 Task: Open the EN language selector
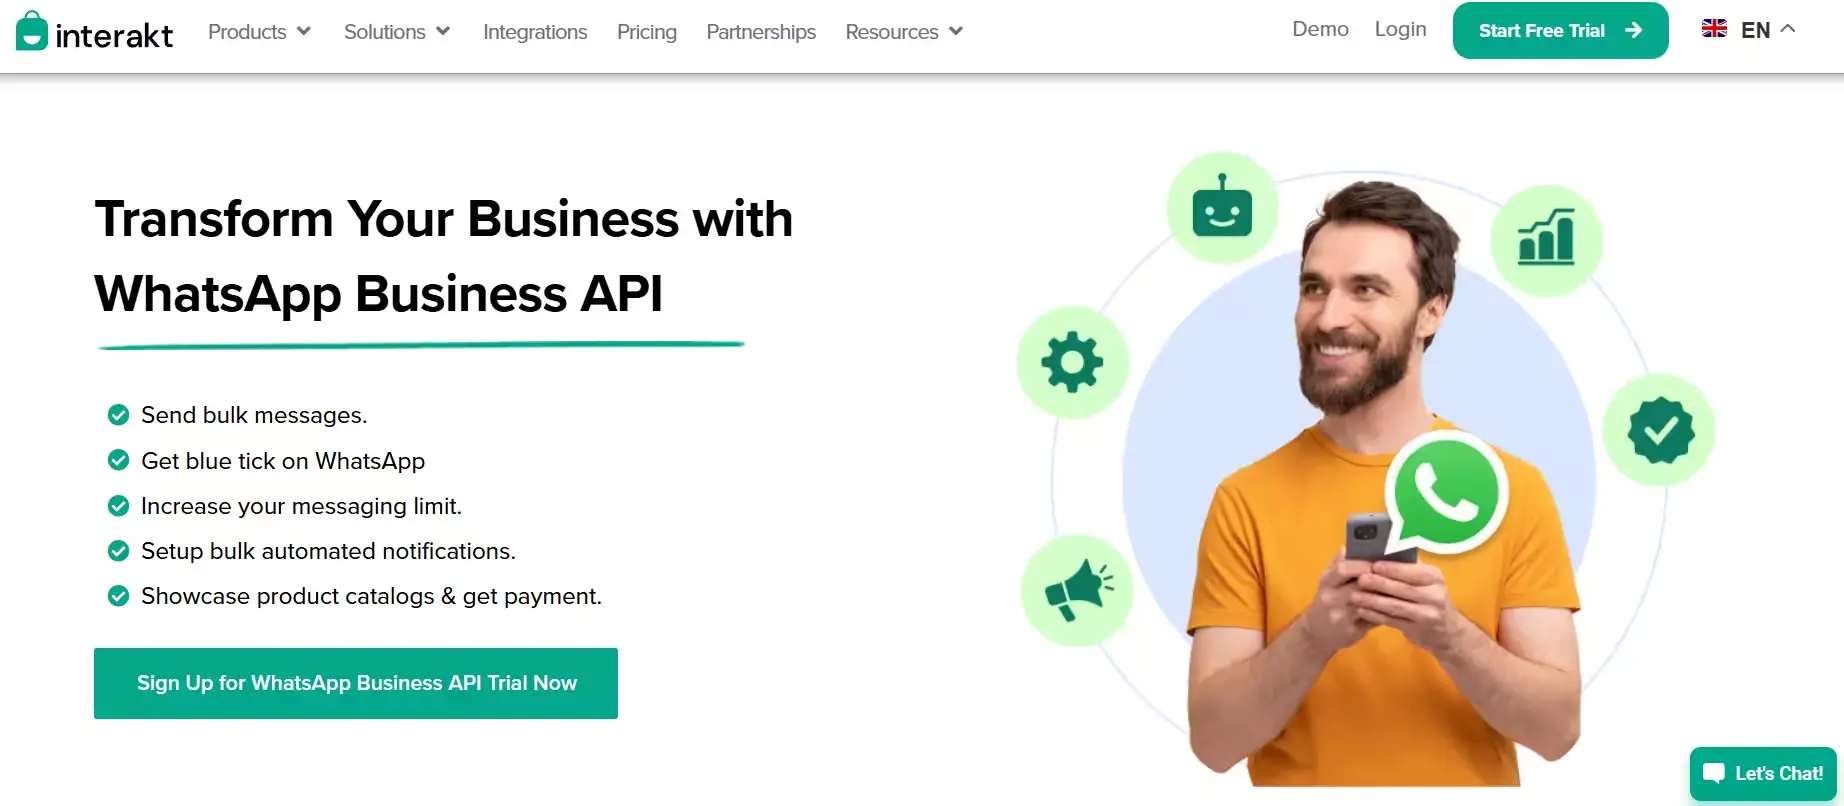coord(1750,30)
